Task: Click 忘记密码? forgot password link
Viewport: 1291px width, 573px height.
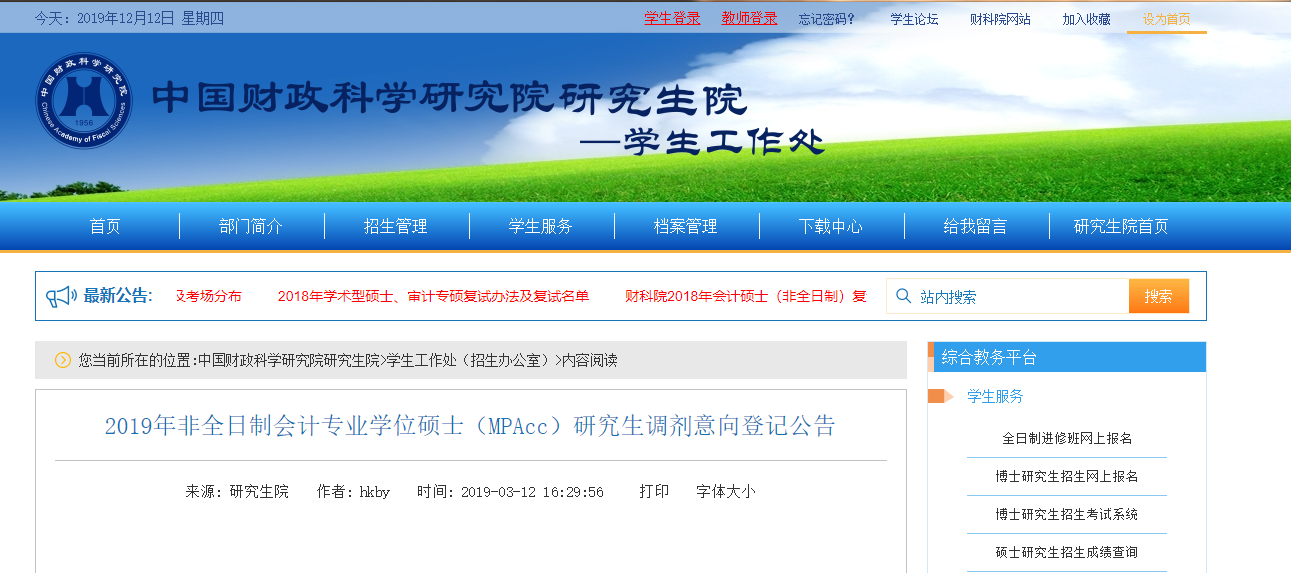Action: click(x=827, y=19)
